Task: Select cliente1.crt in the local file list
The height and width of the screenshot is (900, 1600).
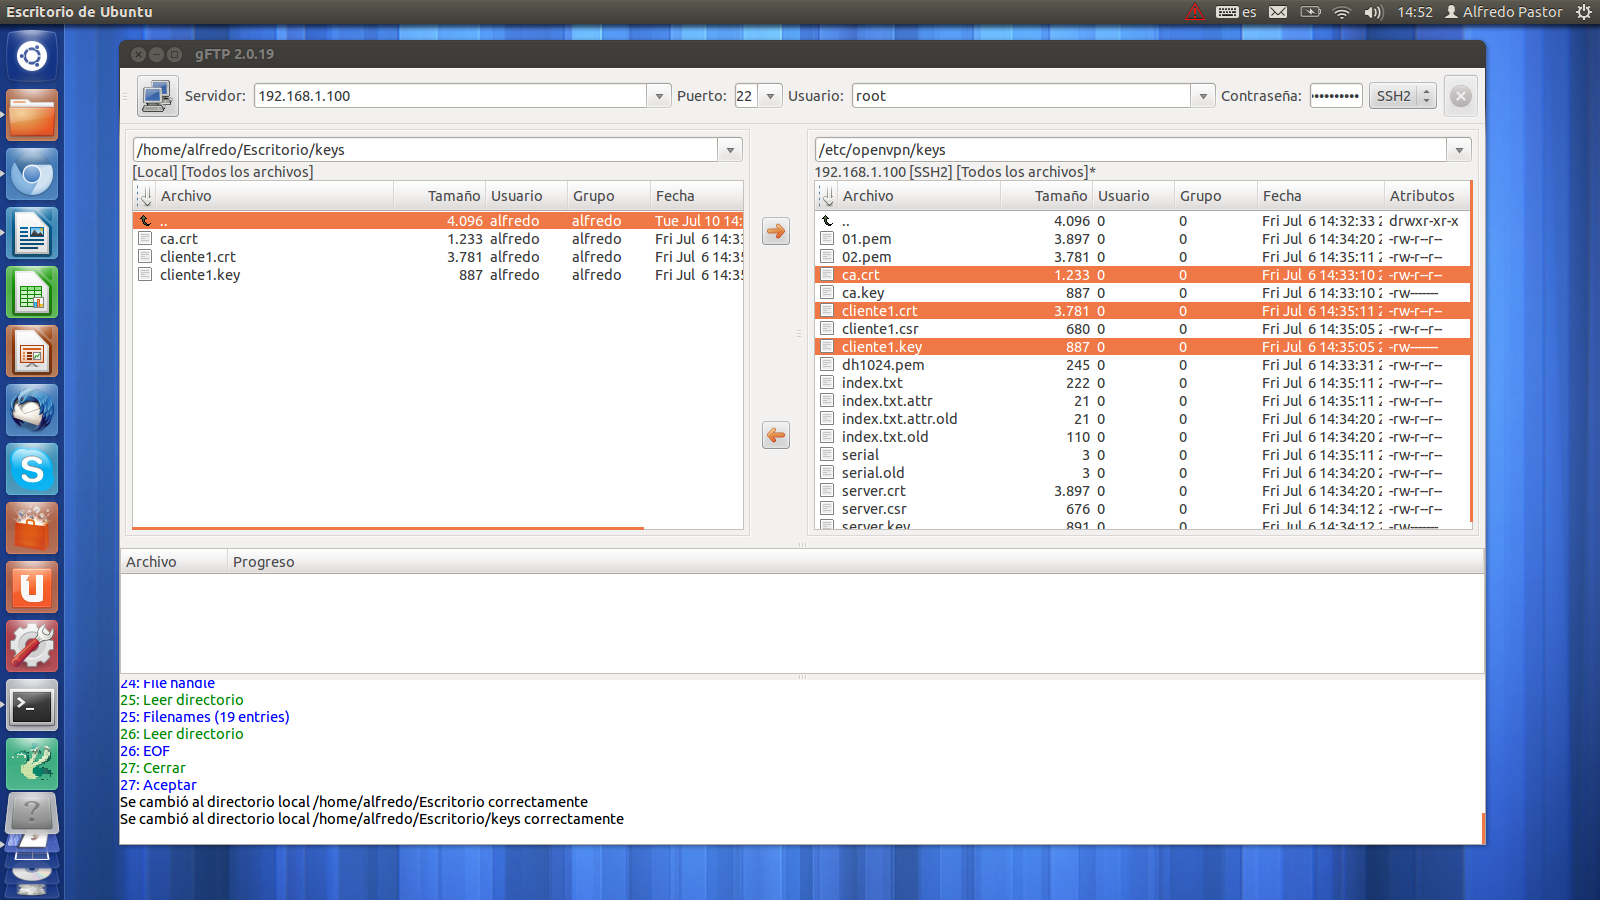Action: 198,257
